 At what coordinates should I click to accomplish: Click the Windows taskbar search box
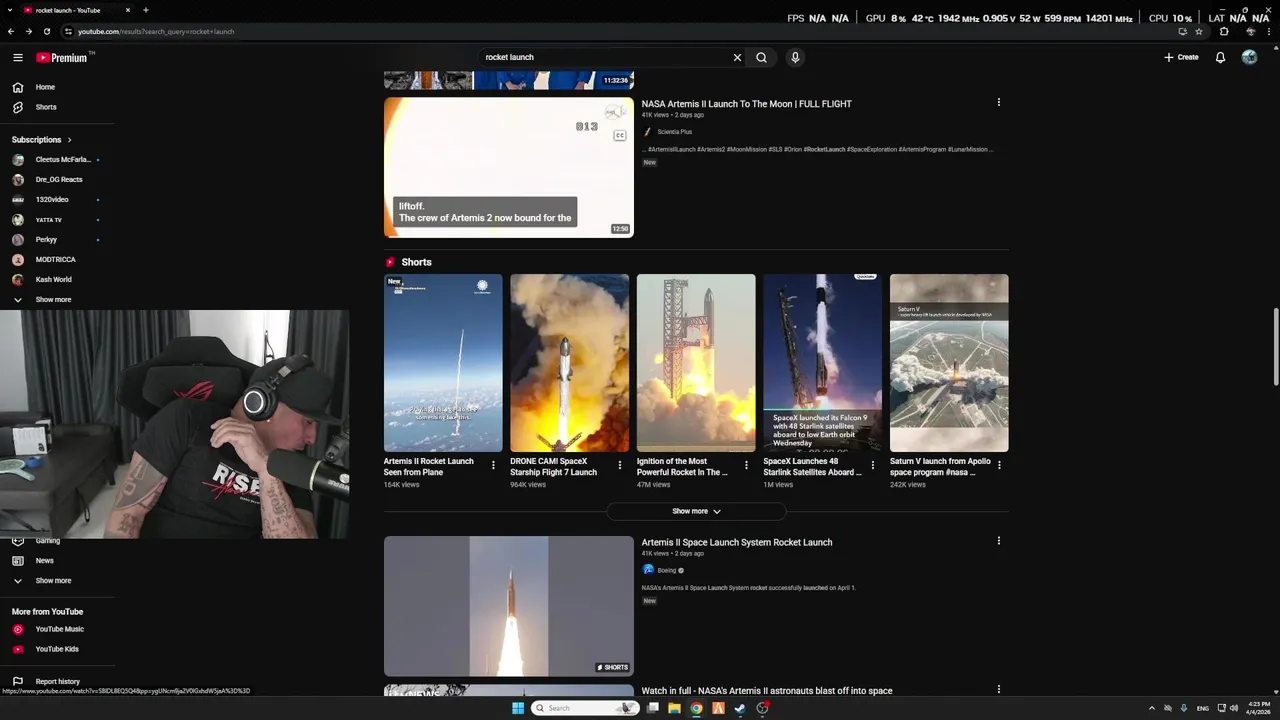coord(583,708)
